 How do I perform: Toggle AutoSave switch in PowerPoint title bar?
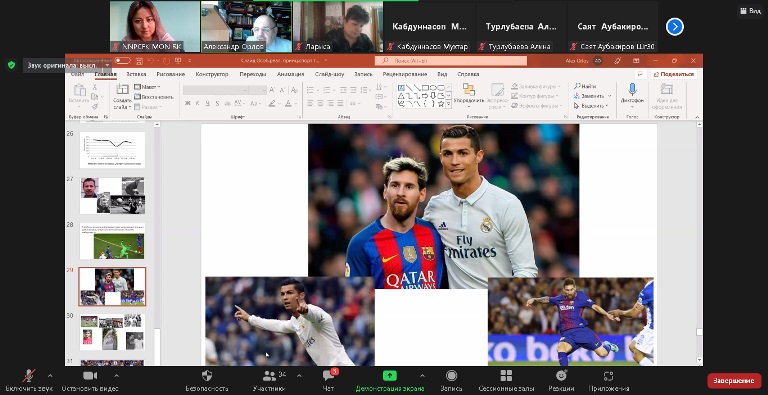pos(122,61)
